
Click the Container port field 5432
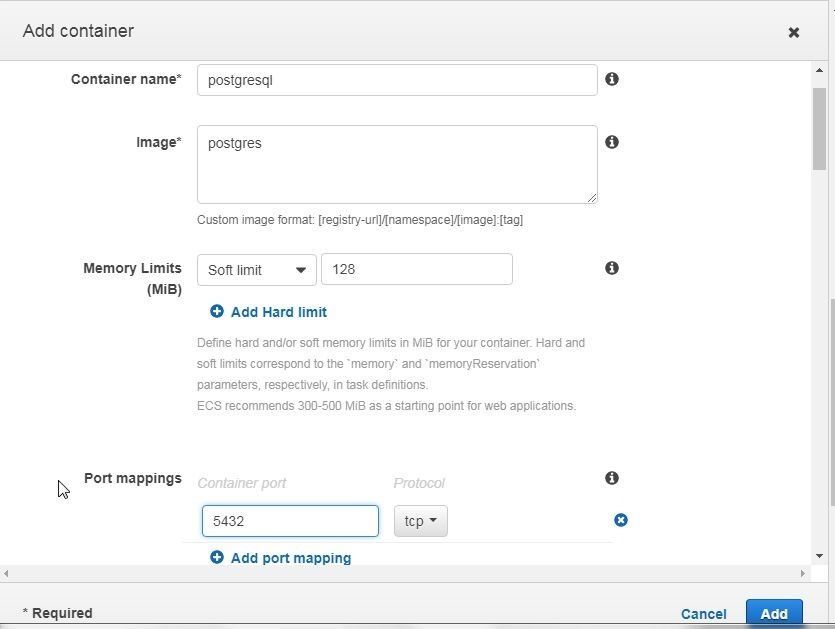point(290,521)
